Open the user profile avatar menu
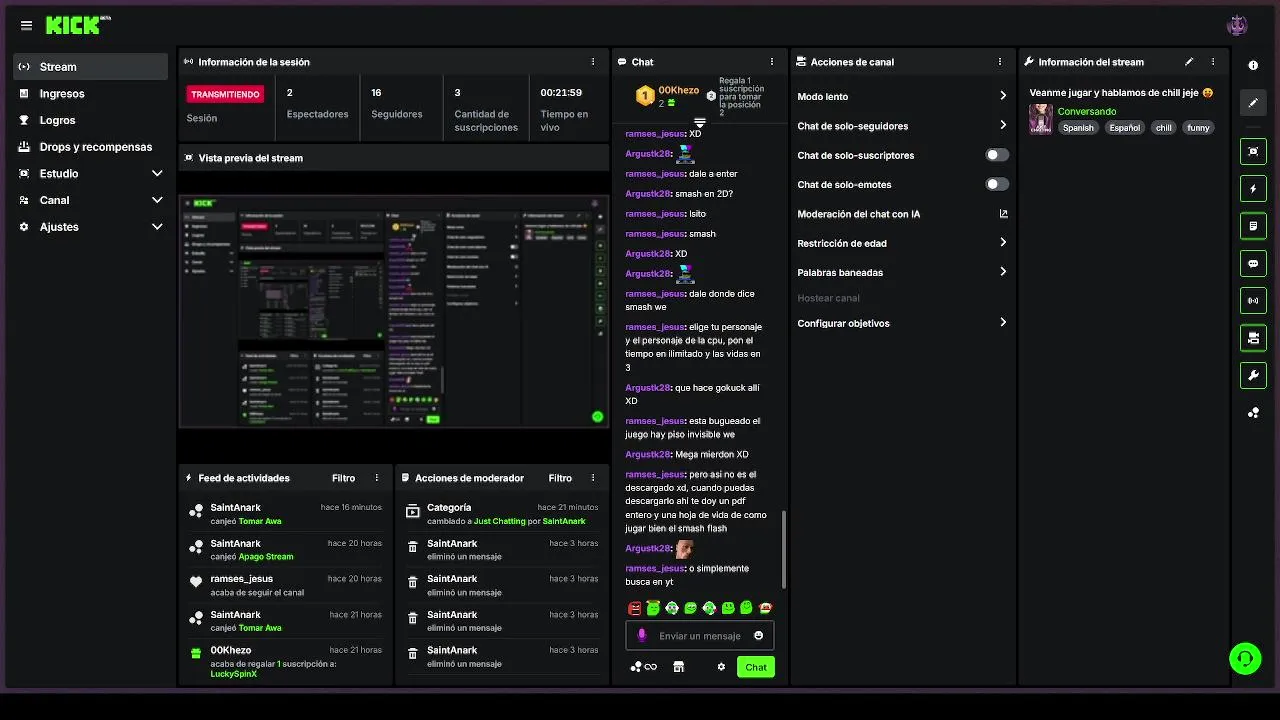Image resolution: width=1280 pixels, height=720 pixels. pyautogui.click(x=1237, y=25)
